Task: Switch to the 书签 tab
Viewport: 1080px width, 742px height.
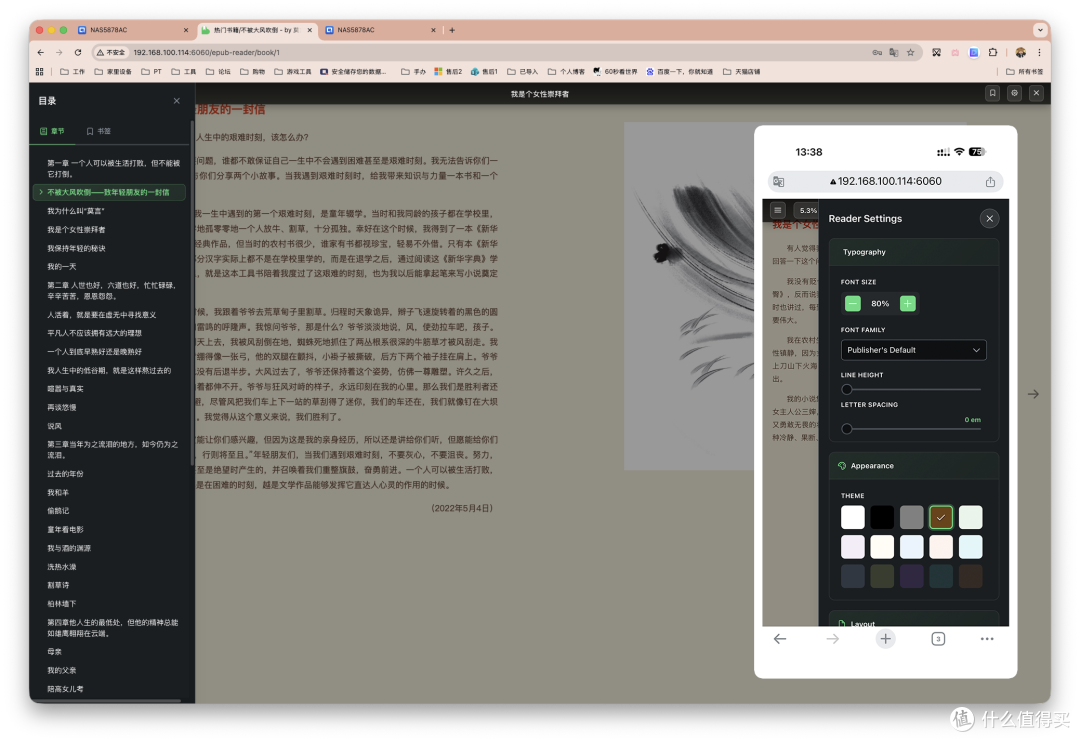Action: coord(98,131)
